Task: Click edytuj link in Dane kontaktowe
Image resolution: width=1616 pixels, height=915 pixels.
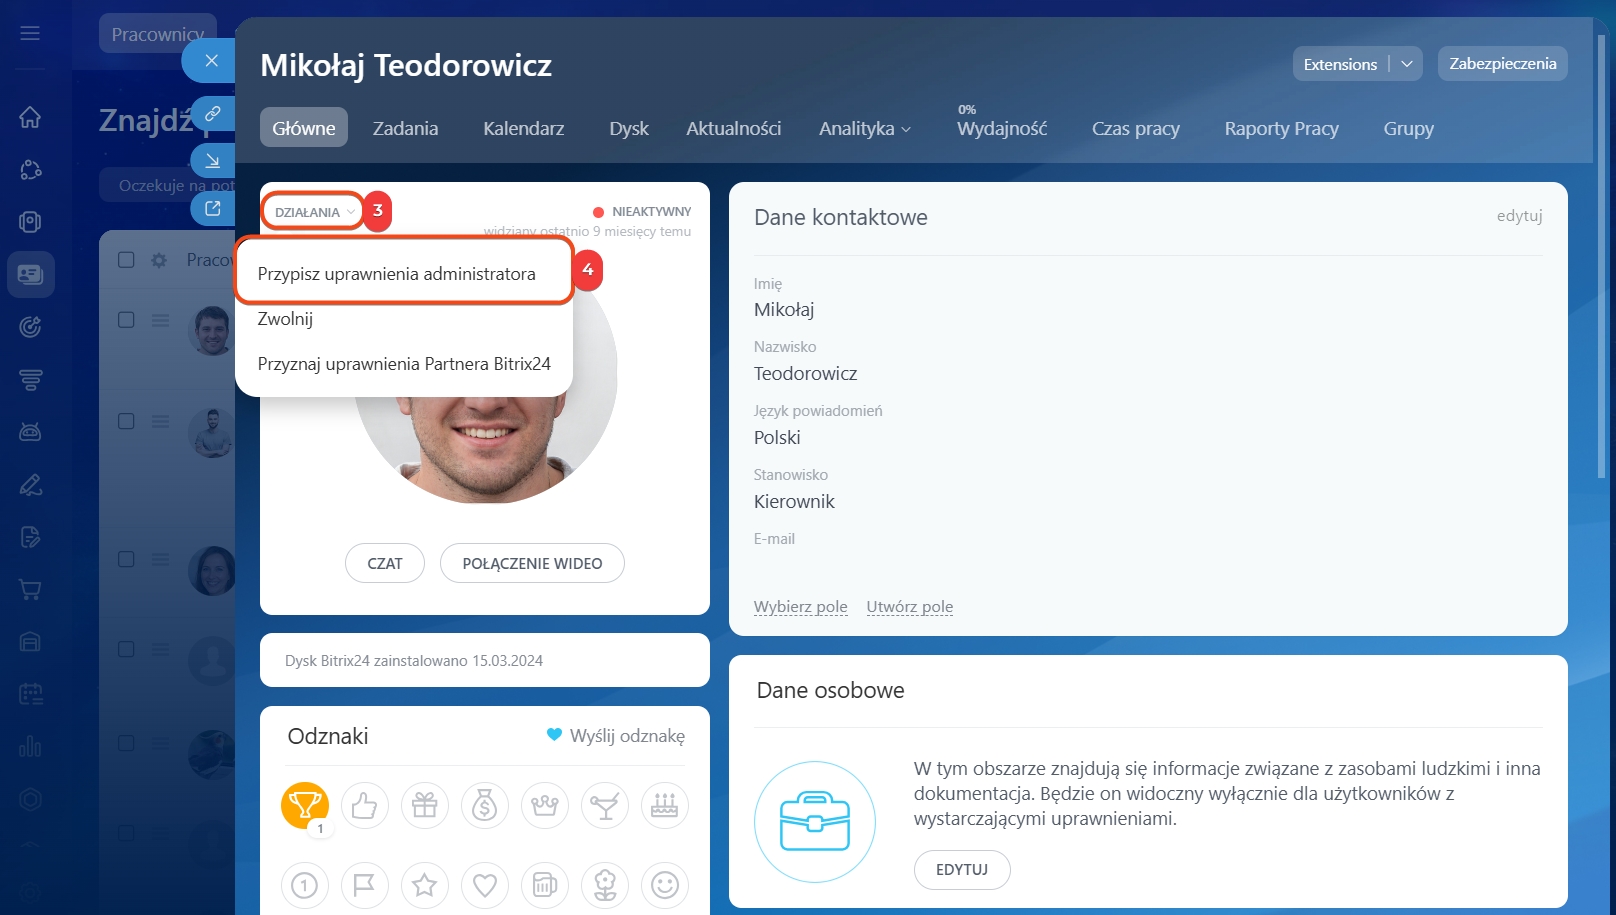Action: pos(1519,216)
